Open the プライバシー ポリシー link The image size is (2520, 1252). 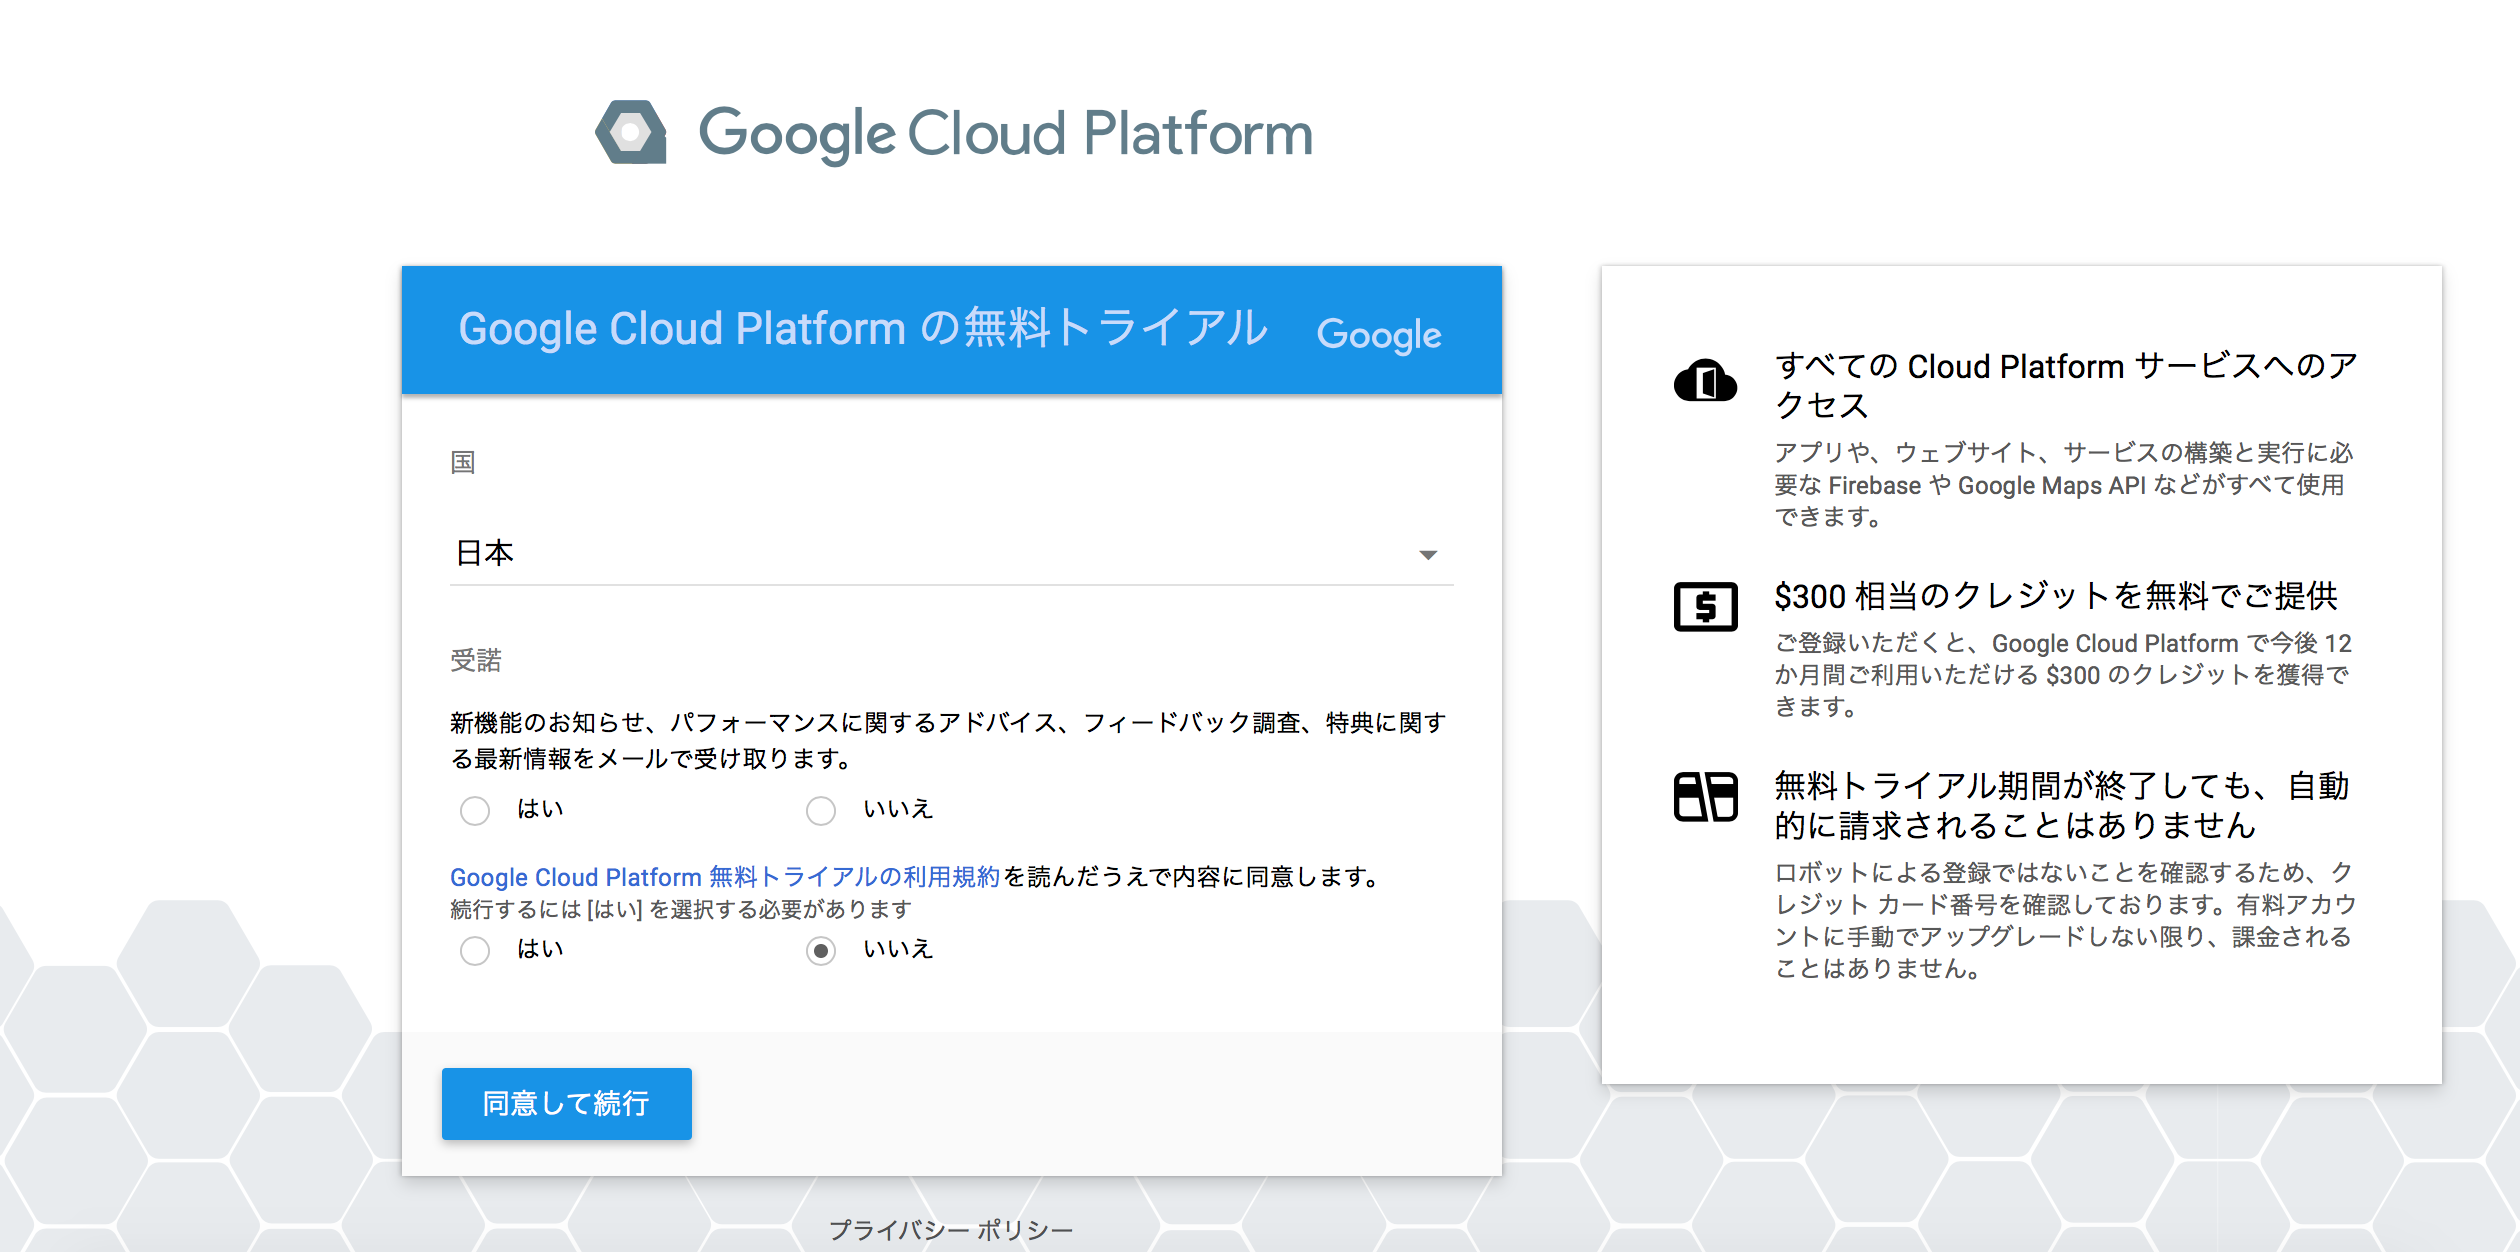tap(951, 1229)
